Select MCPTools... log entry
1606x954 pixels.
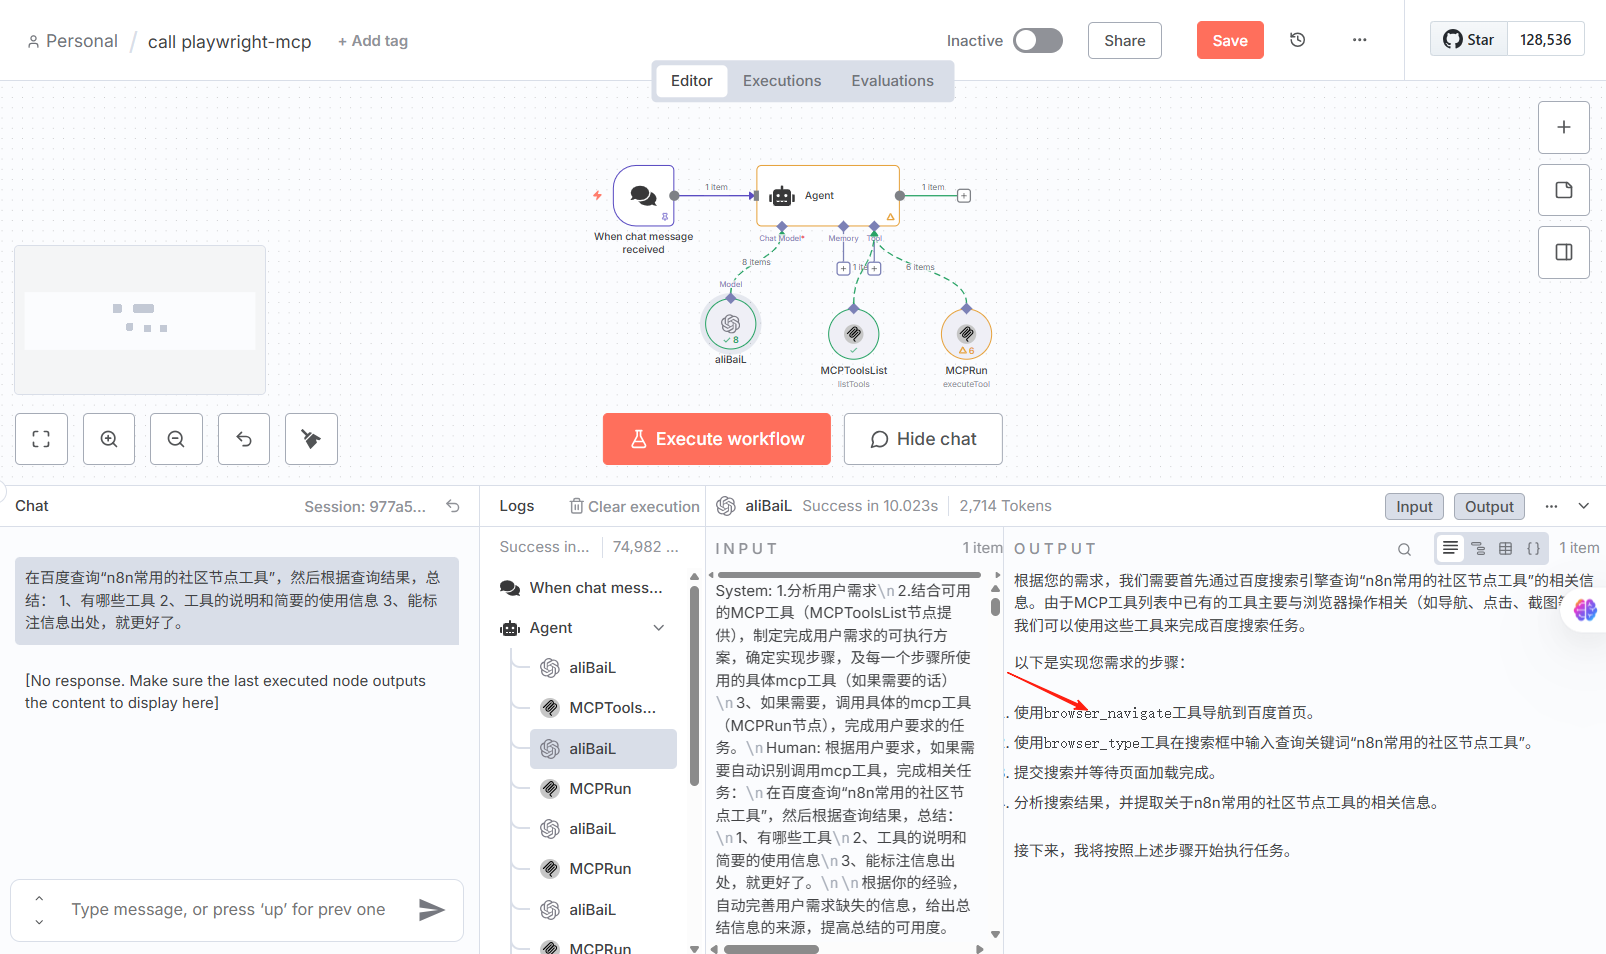pos(603,708)
